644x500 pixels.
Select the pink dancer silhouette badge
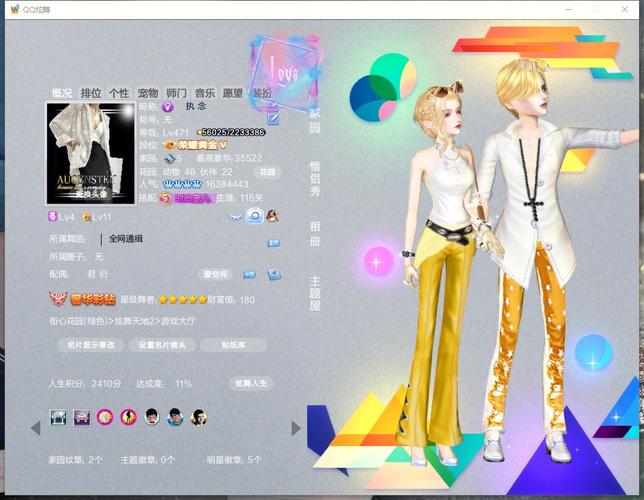(x=128, y=417)
